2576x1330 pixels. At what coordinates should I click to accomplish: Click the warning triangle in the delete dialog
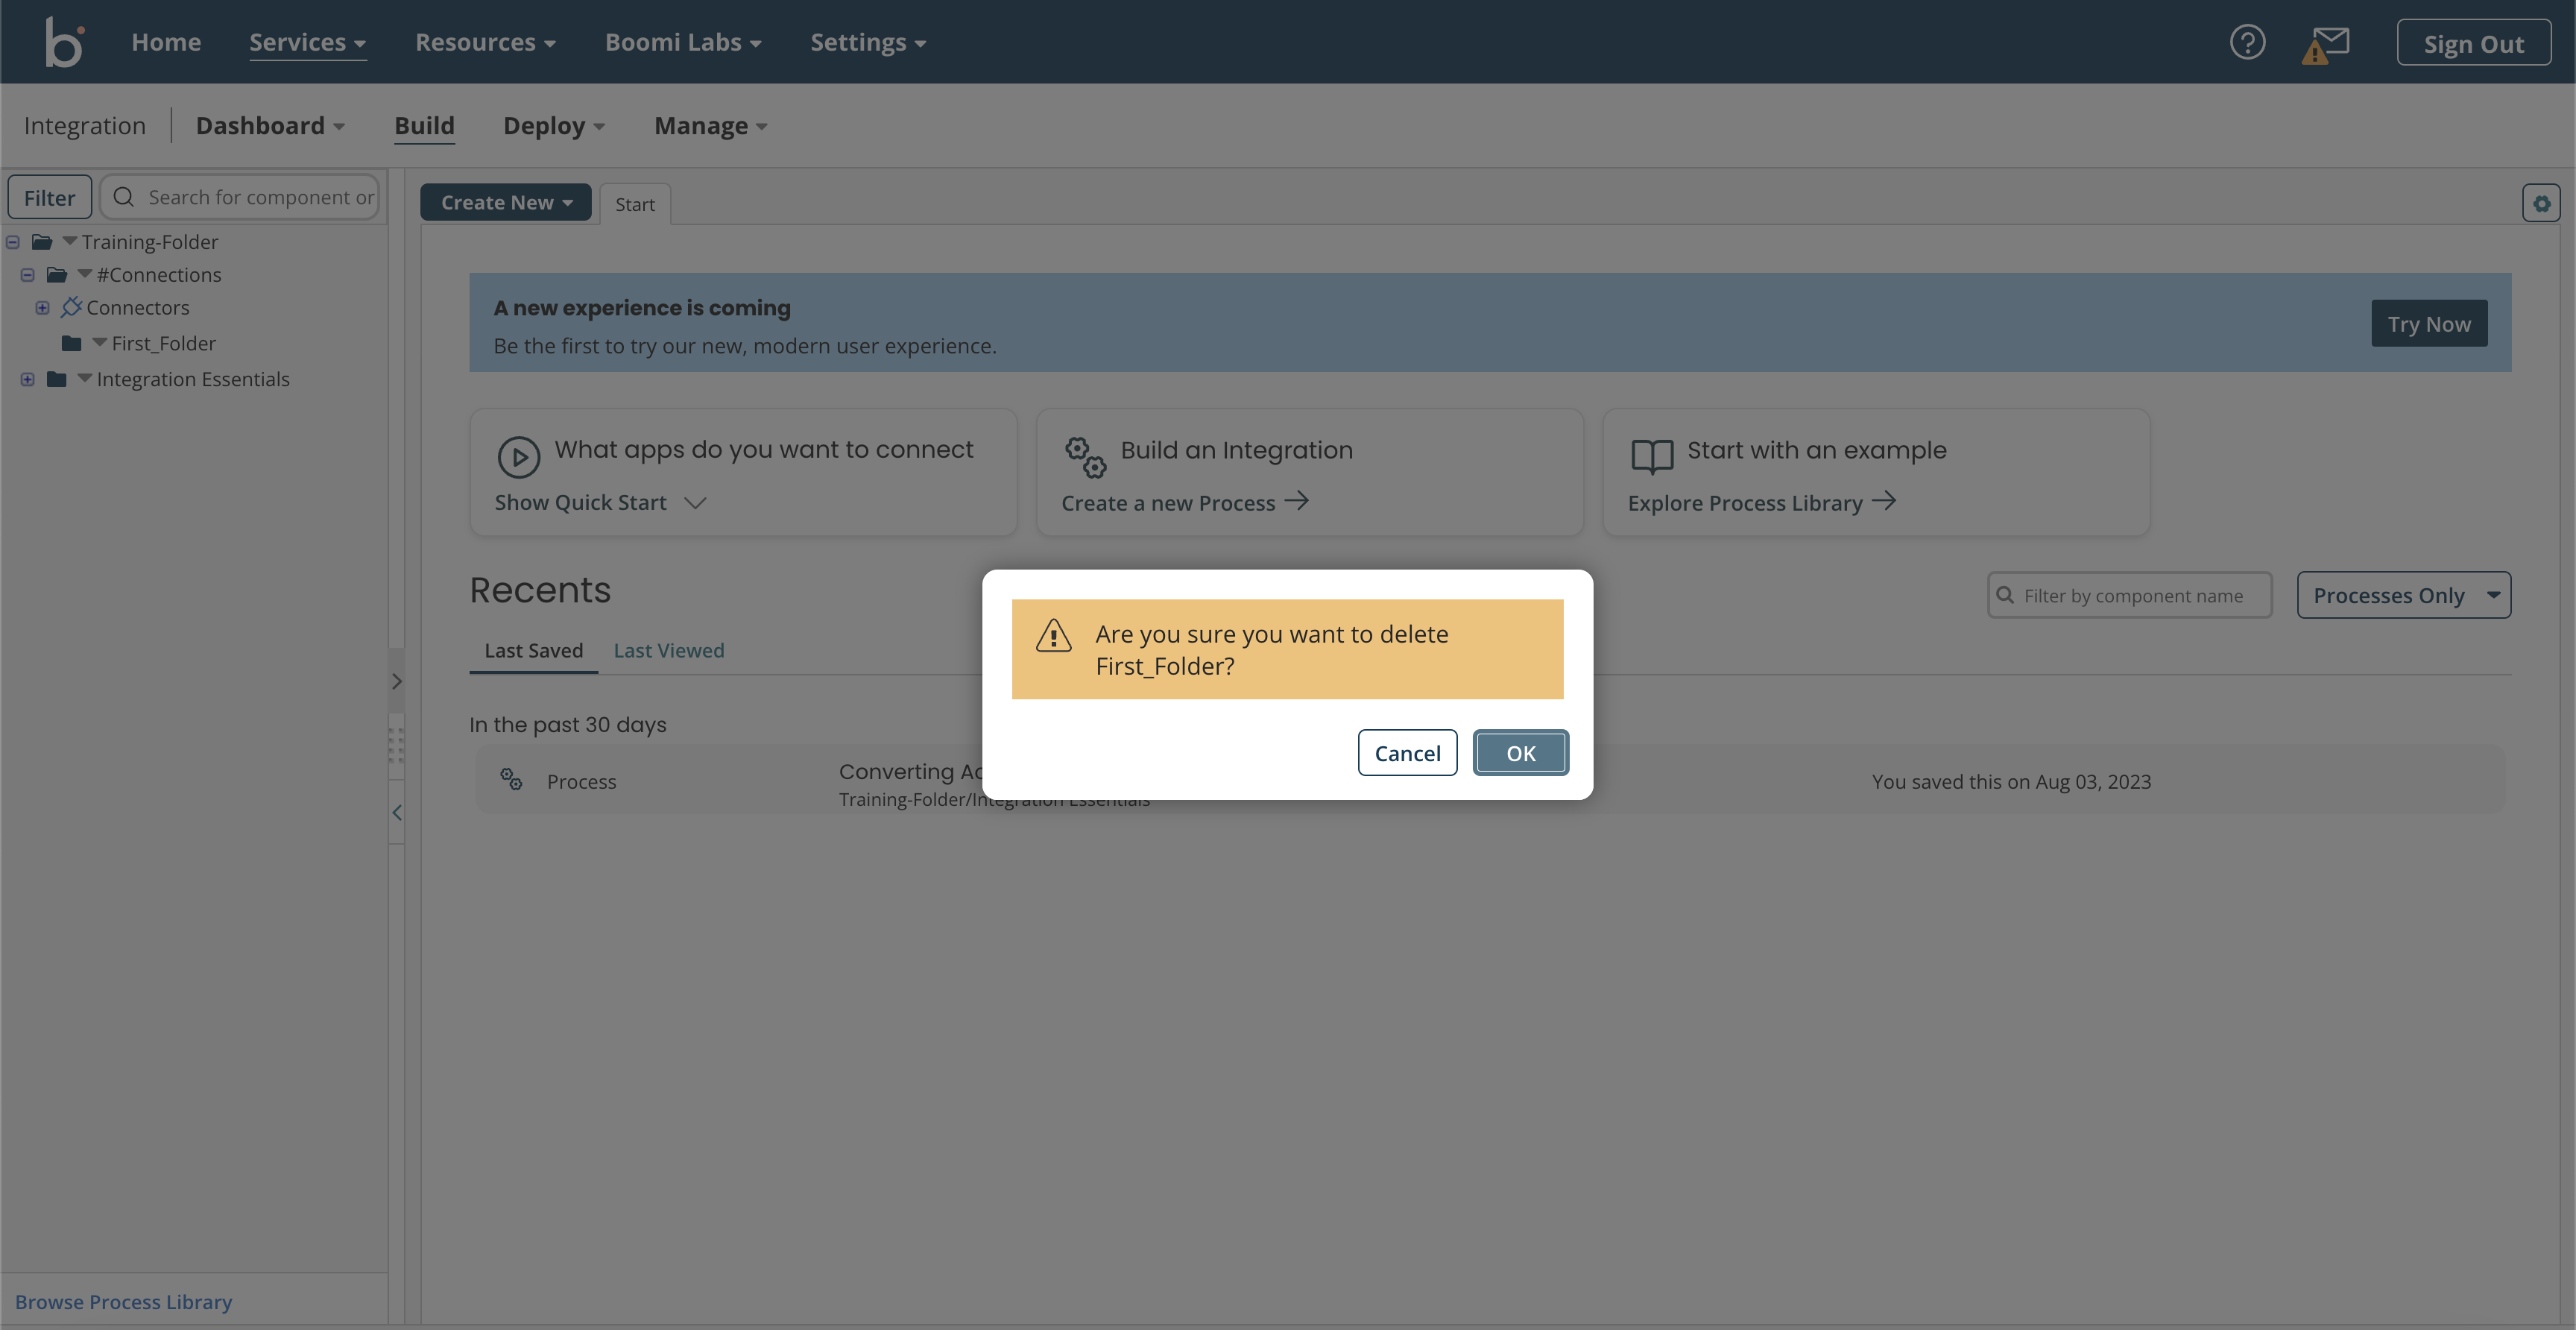click(1055, 634)
